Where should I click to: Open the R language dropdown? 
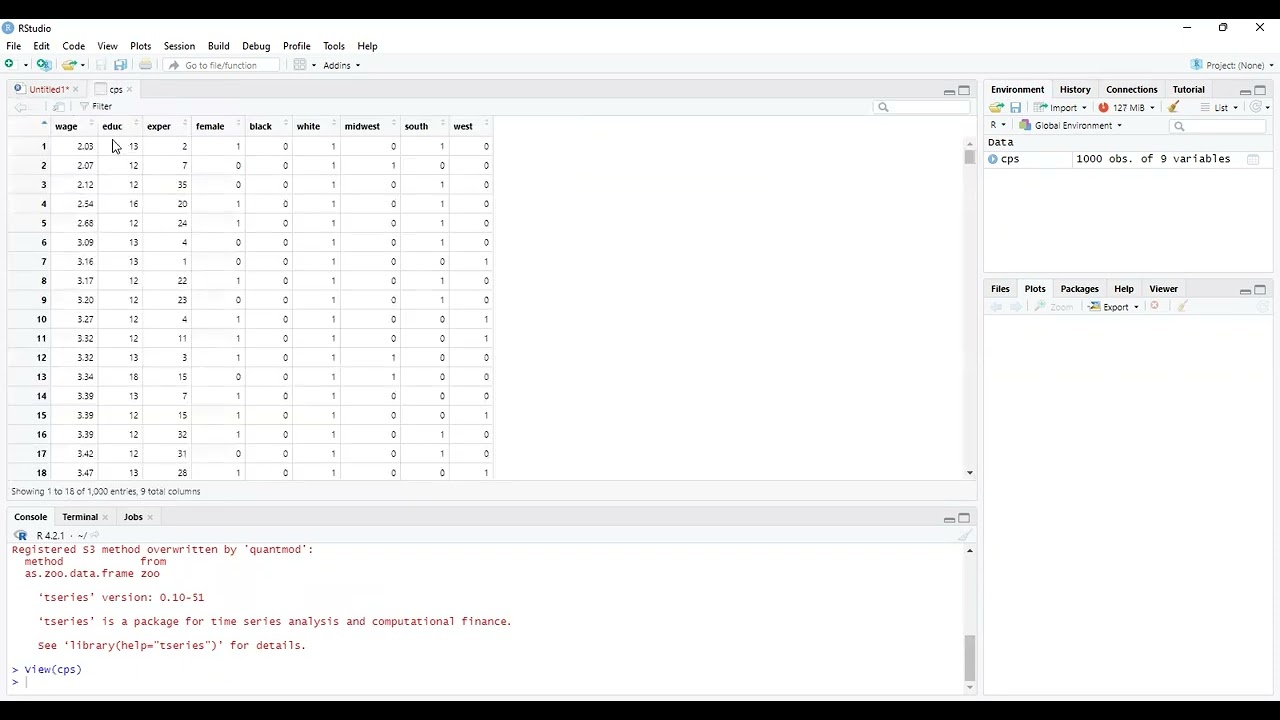[998, 126]
